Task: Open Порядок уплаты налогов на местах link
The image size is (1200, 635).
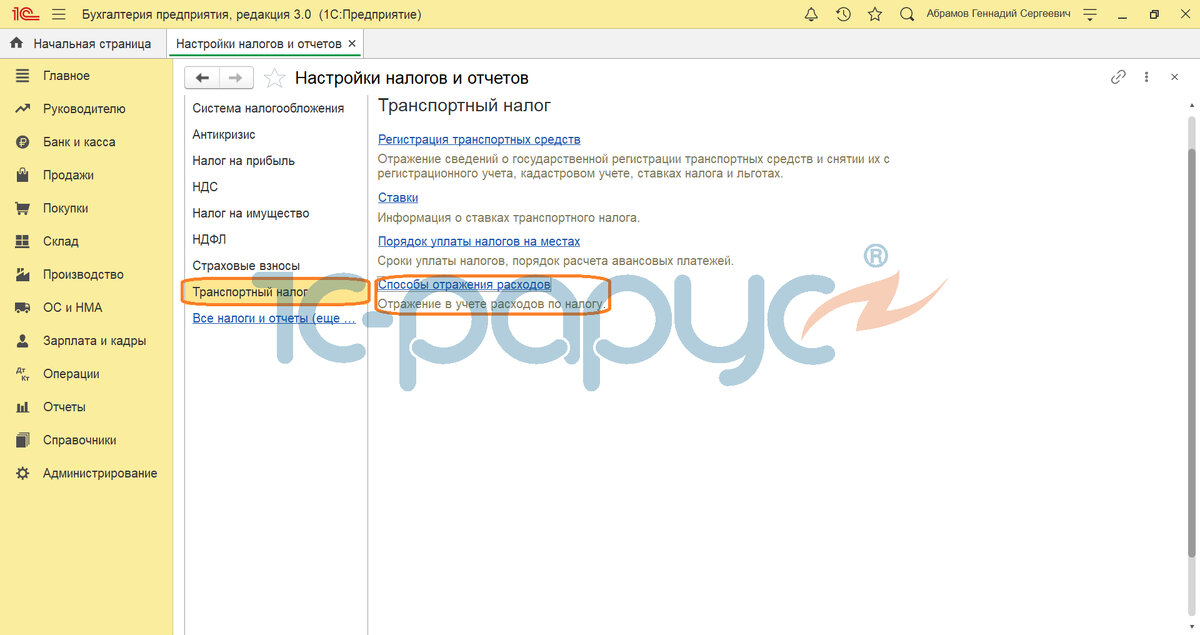Action: (479, 241)
